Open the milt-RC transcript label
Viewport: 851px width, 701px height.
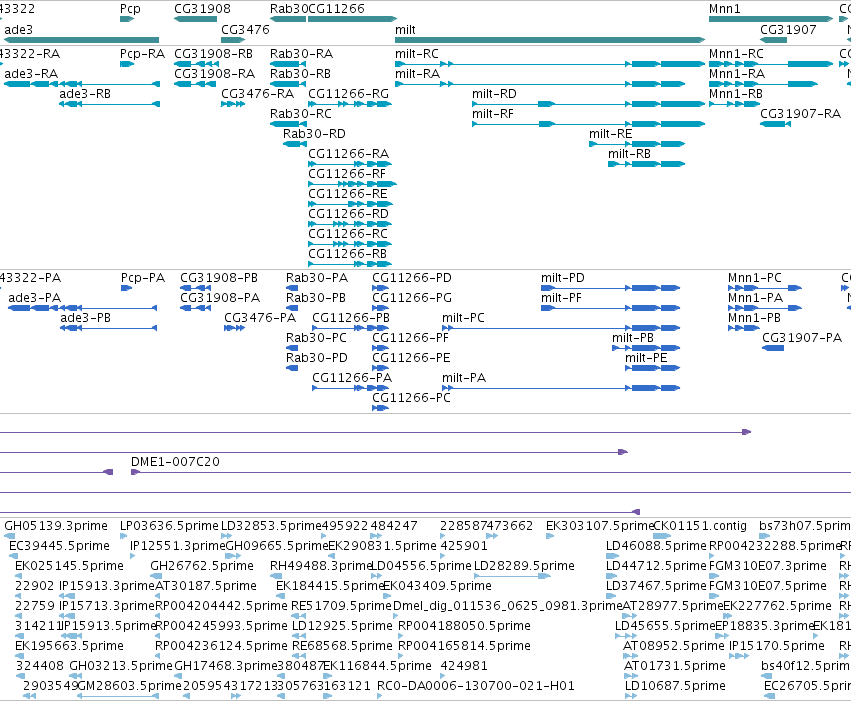tap(417, 54)
